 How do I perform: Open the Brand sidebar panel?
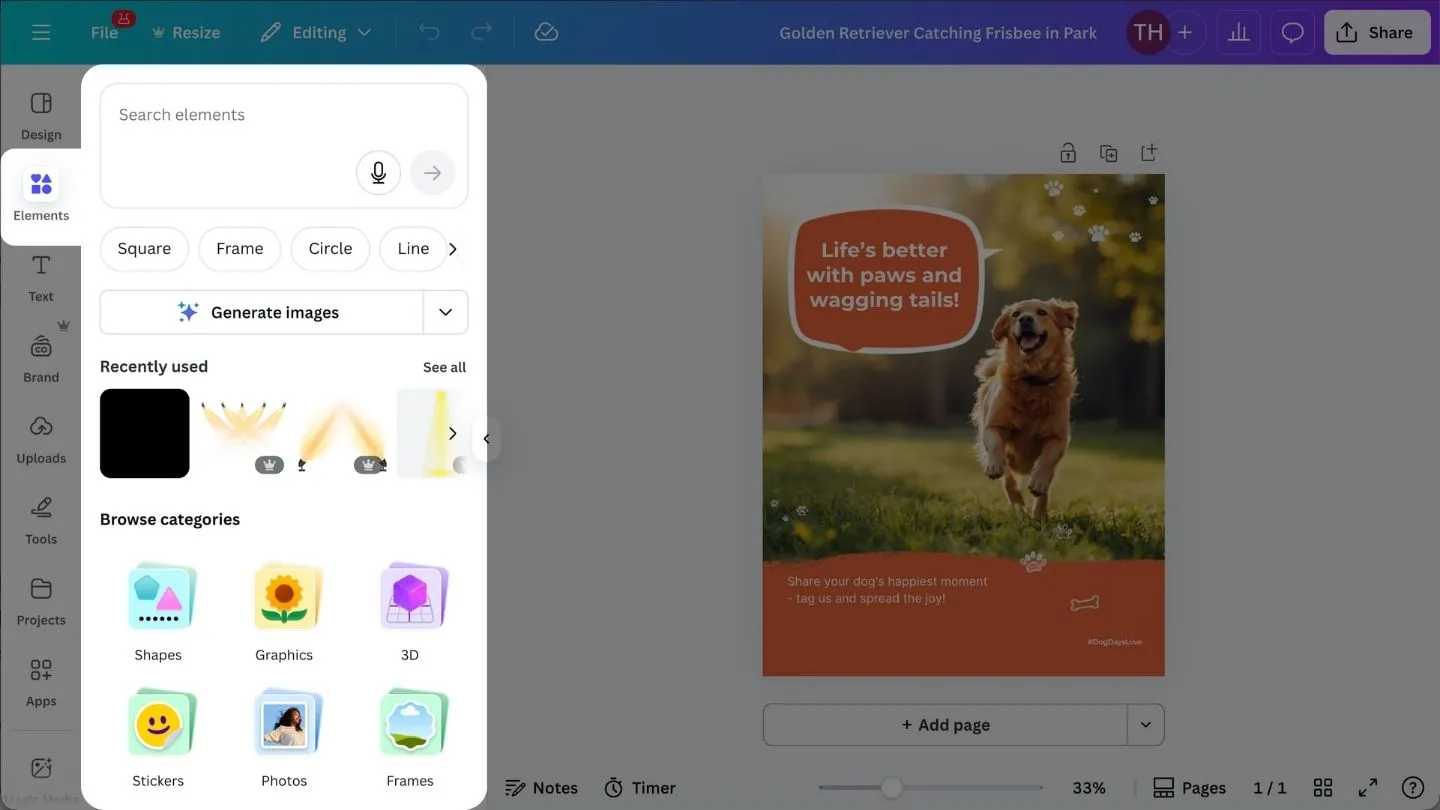[x=41, y=356]
